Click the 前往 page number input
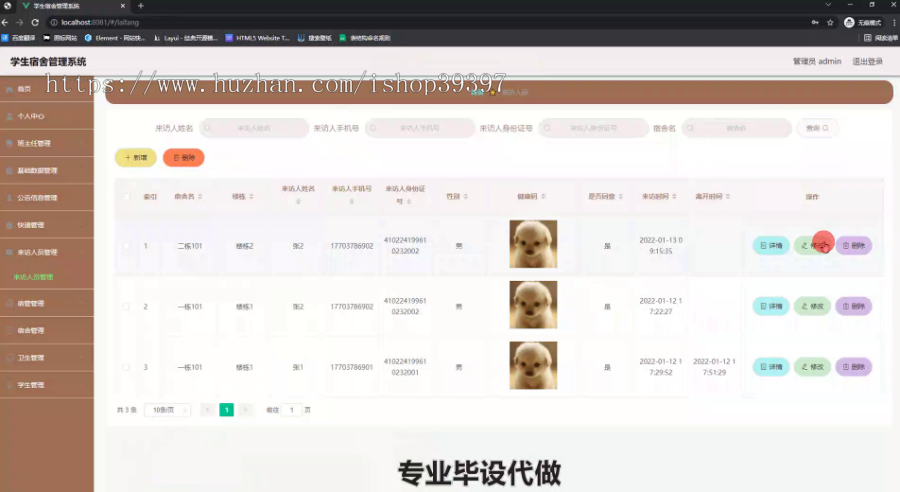Screen dimensions: 900x492 tap(292, 410)
